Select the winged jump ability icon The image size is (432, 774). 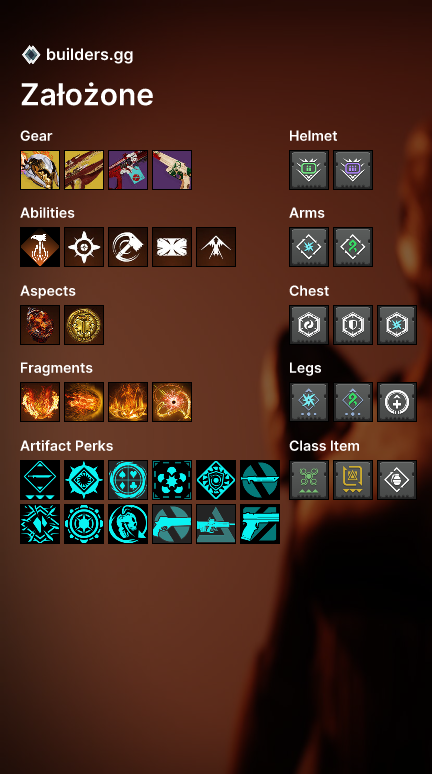216,247
